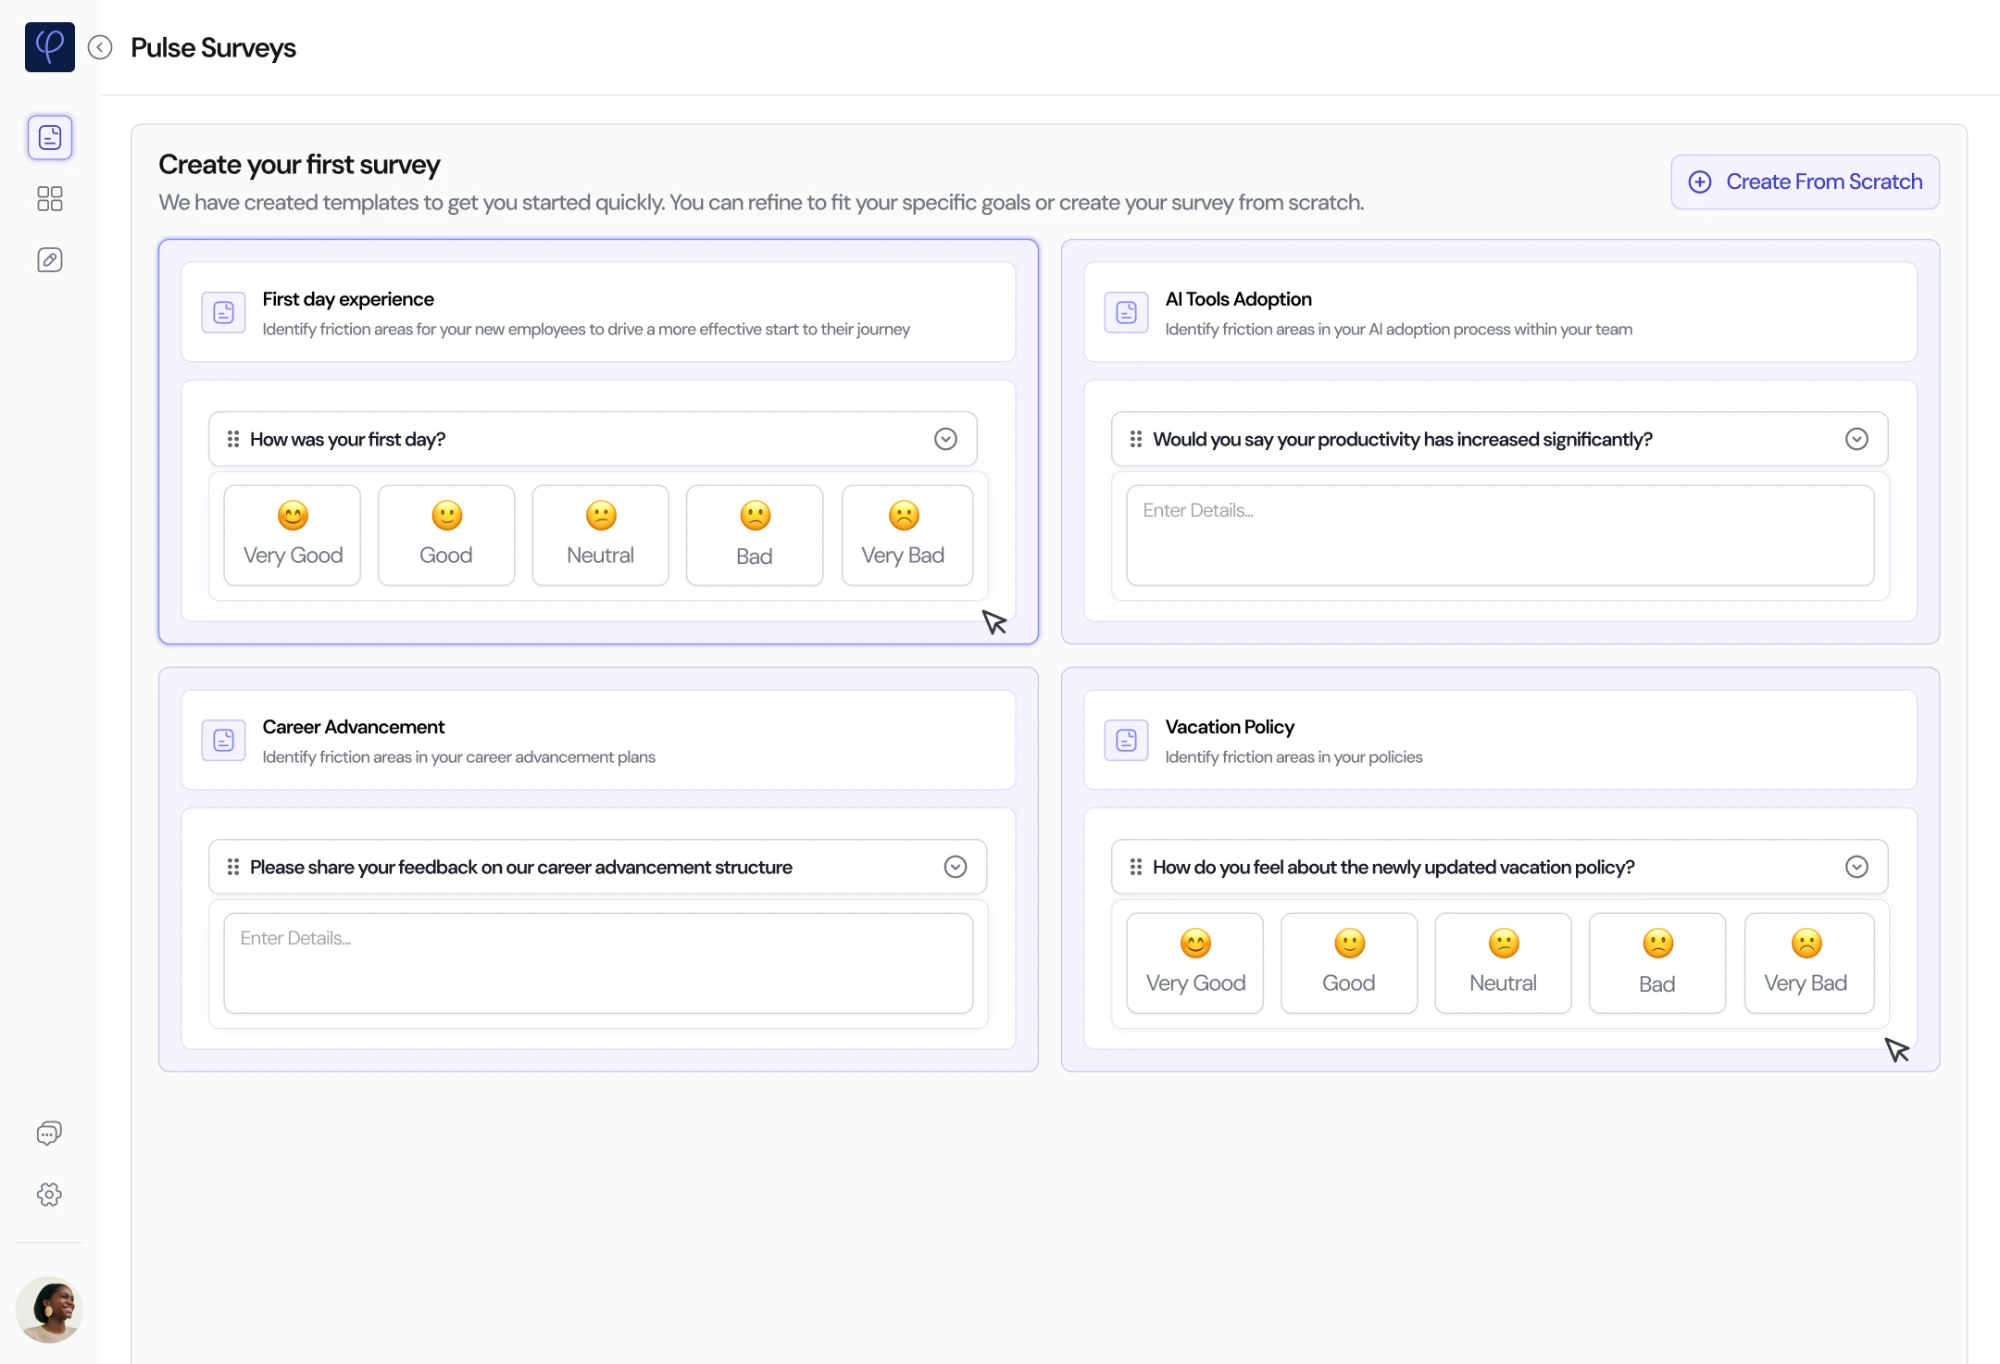
Task: Open the dashboard grid icon in sidebar
Action: point(49,198)
